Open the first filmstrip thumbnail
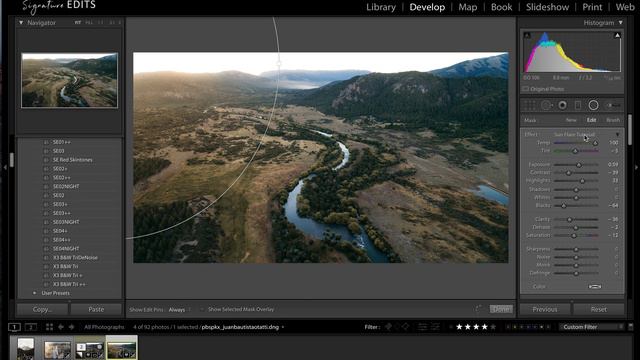 (25, 349)
